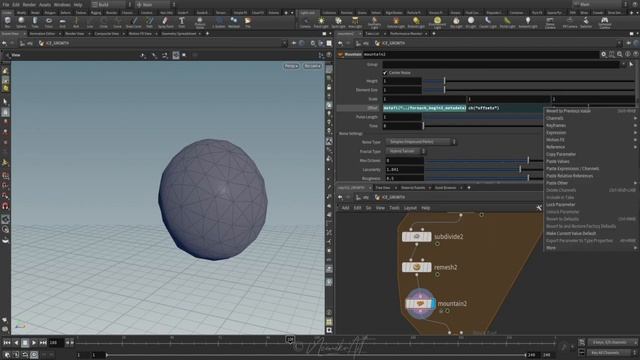Open the network editor Layout menu
640x360 pixels.
tap(410, 208)
